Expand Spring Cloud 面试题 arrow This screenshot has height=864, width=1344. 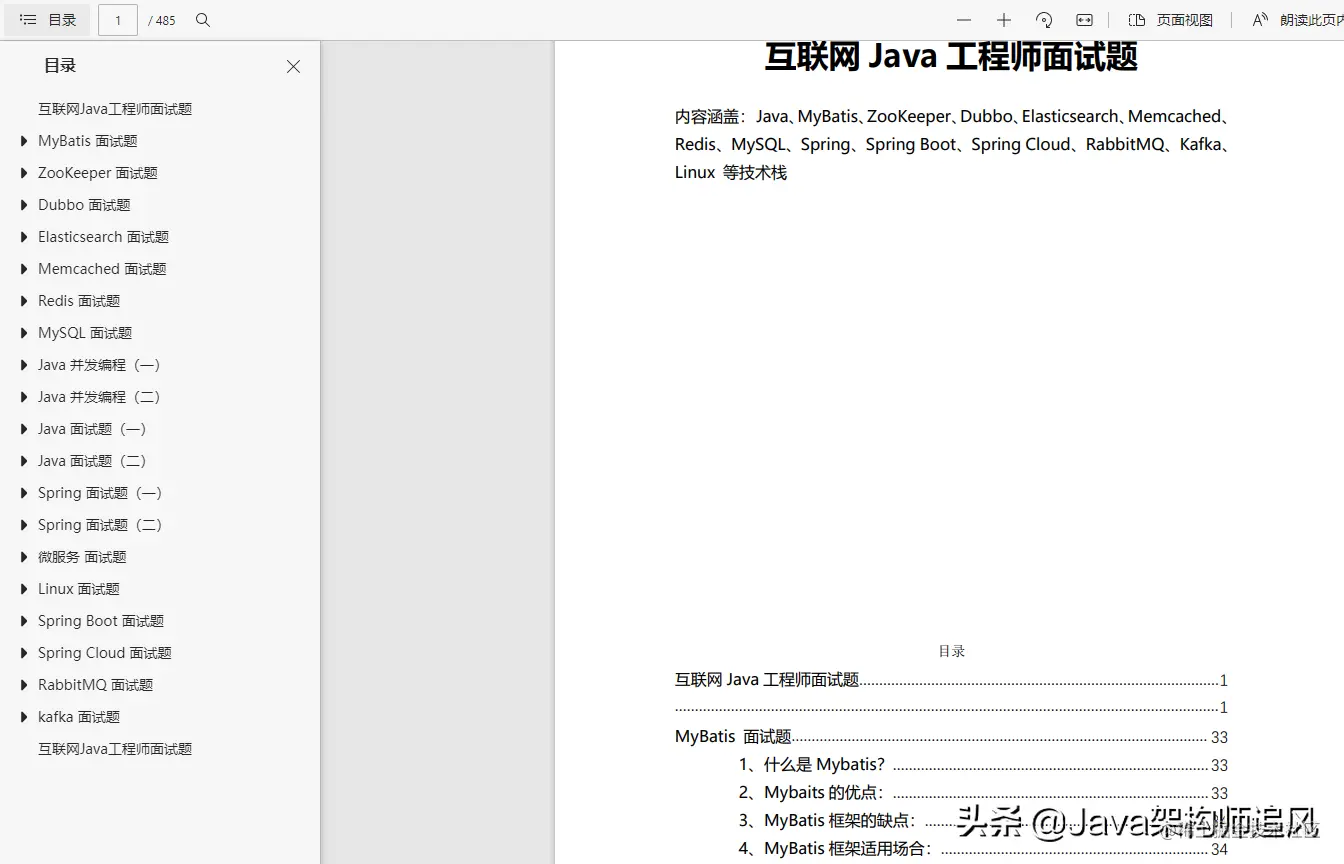[x=24, y=653]
